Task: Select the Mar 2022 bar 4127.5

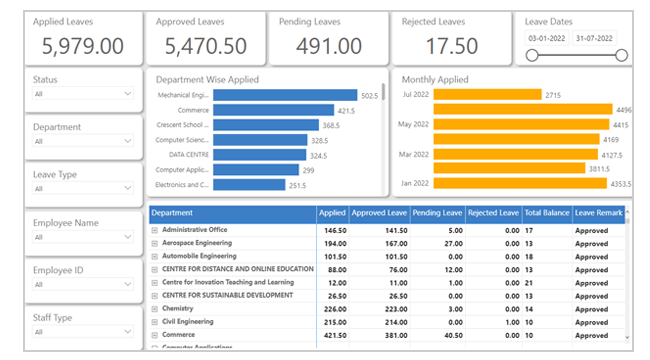Action: [516, 154]
